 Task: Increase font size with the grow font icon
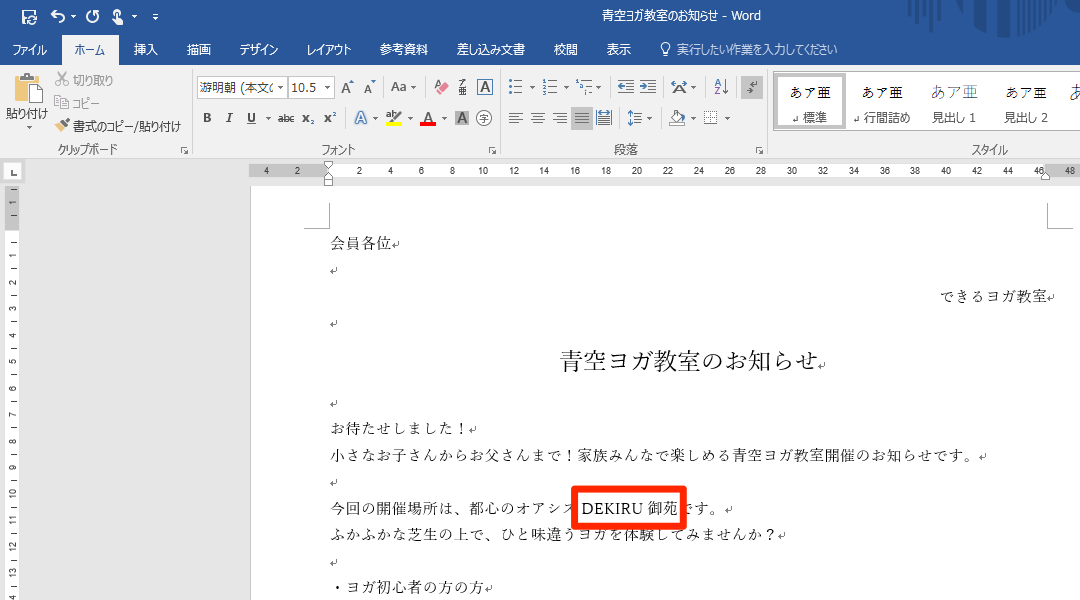tap(346, 88)
